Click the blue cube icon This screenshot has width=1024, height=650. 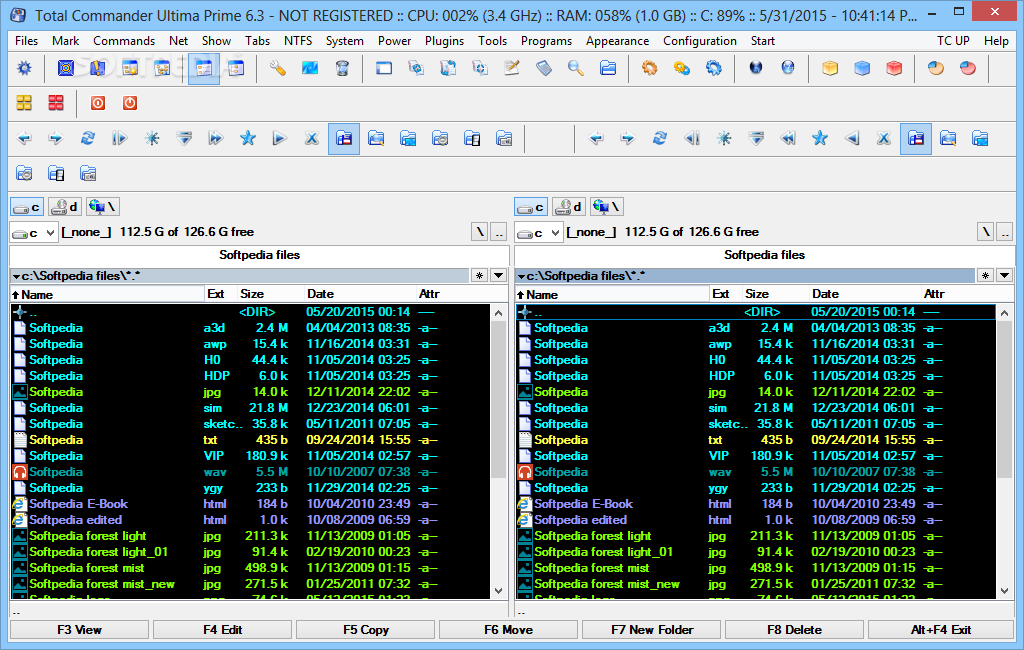[862, 68]
